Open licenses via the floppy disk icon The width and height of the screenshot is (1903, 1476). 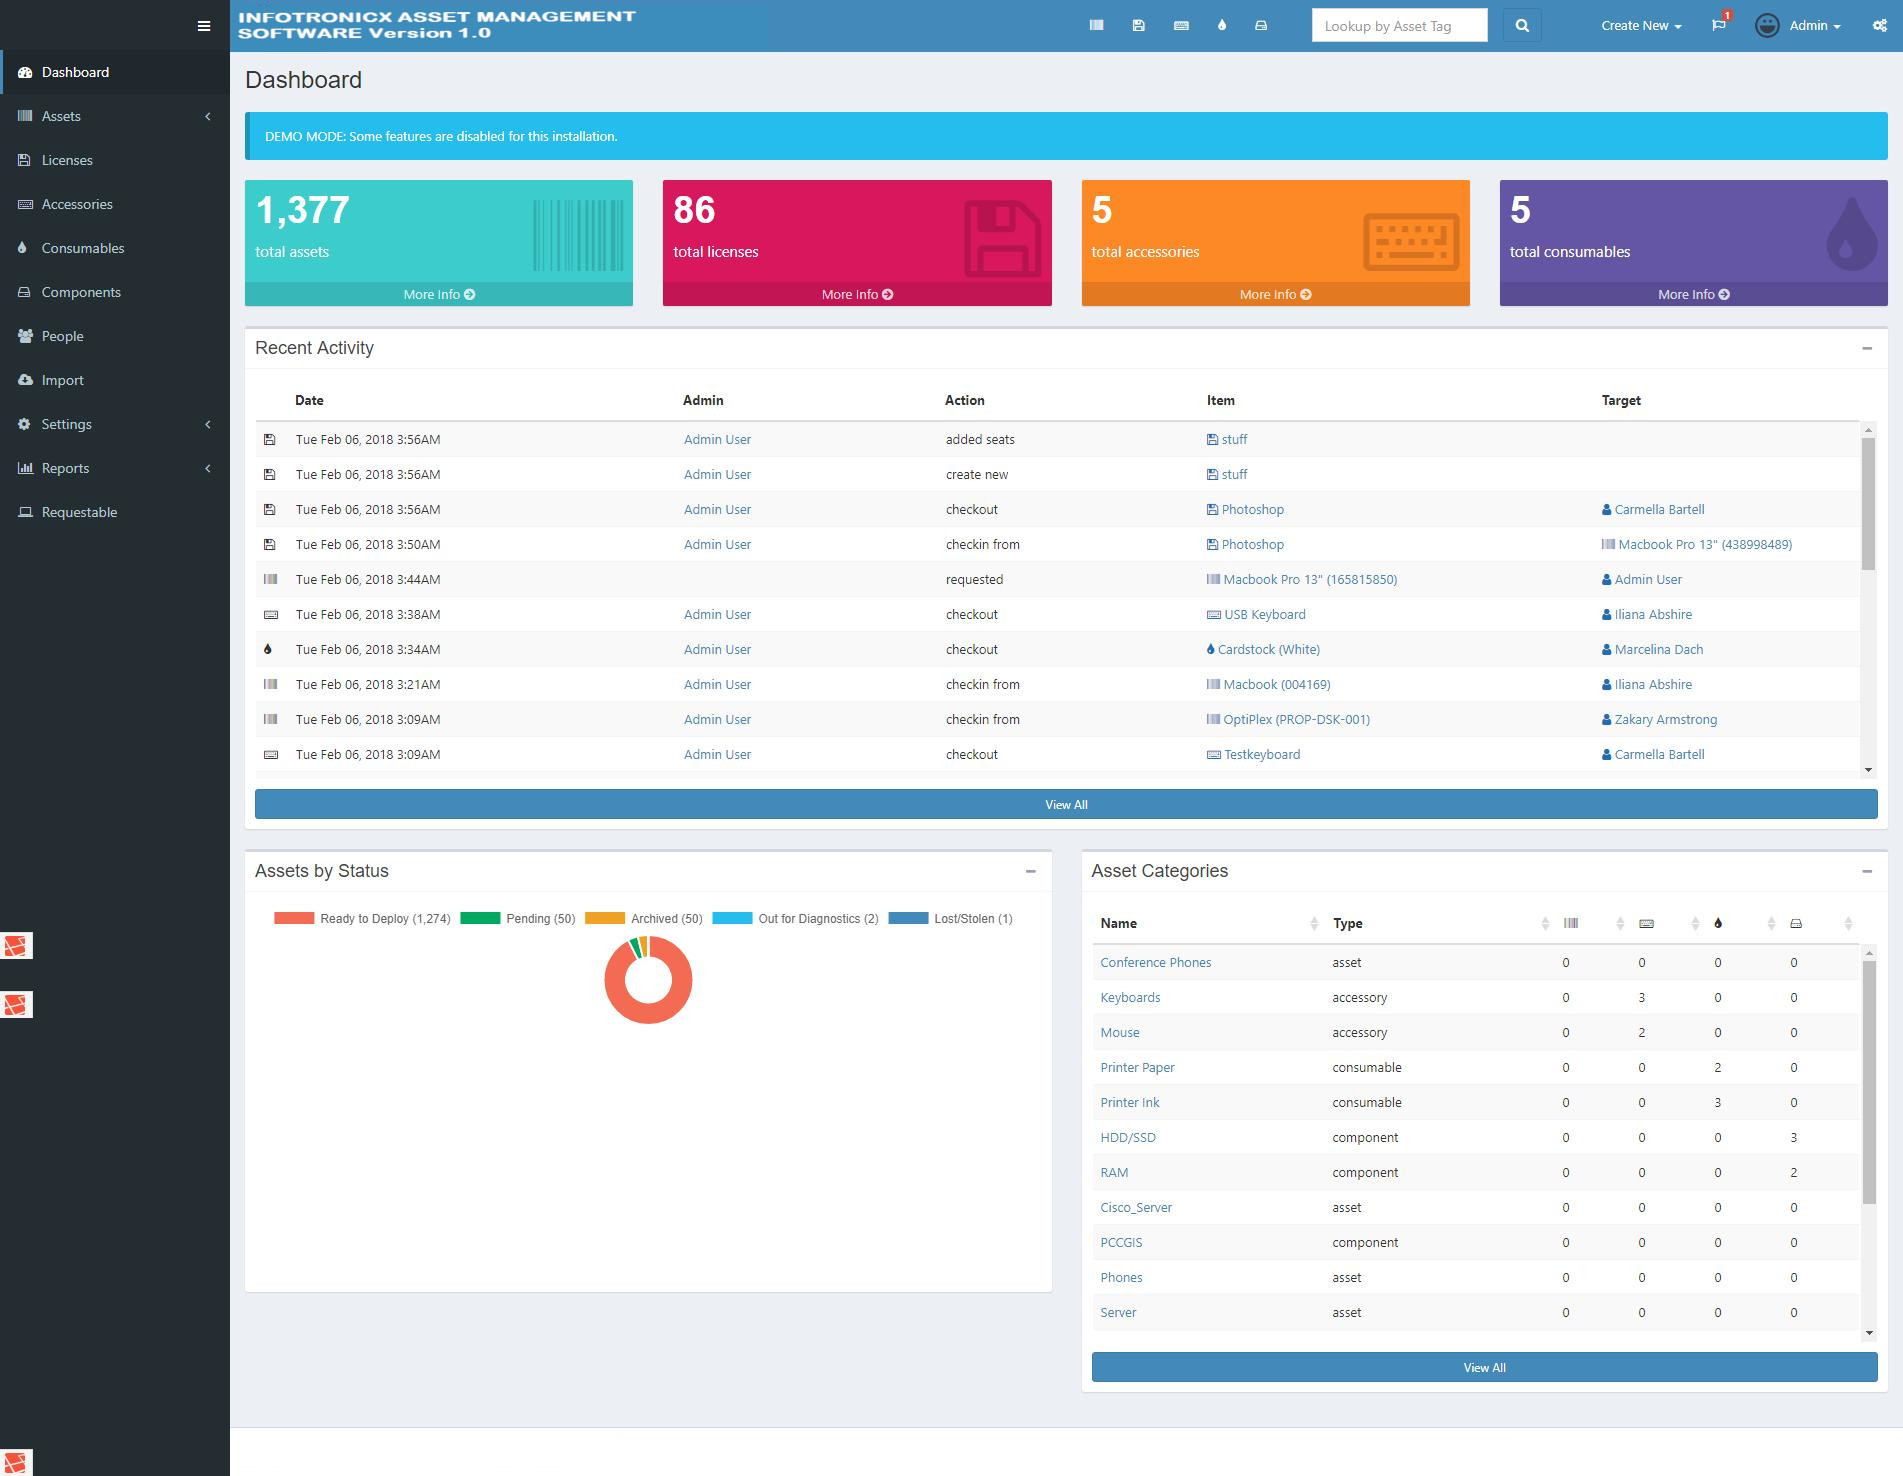pos(1139,25)
